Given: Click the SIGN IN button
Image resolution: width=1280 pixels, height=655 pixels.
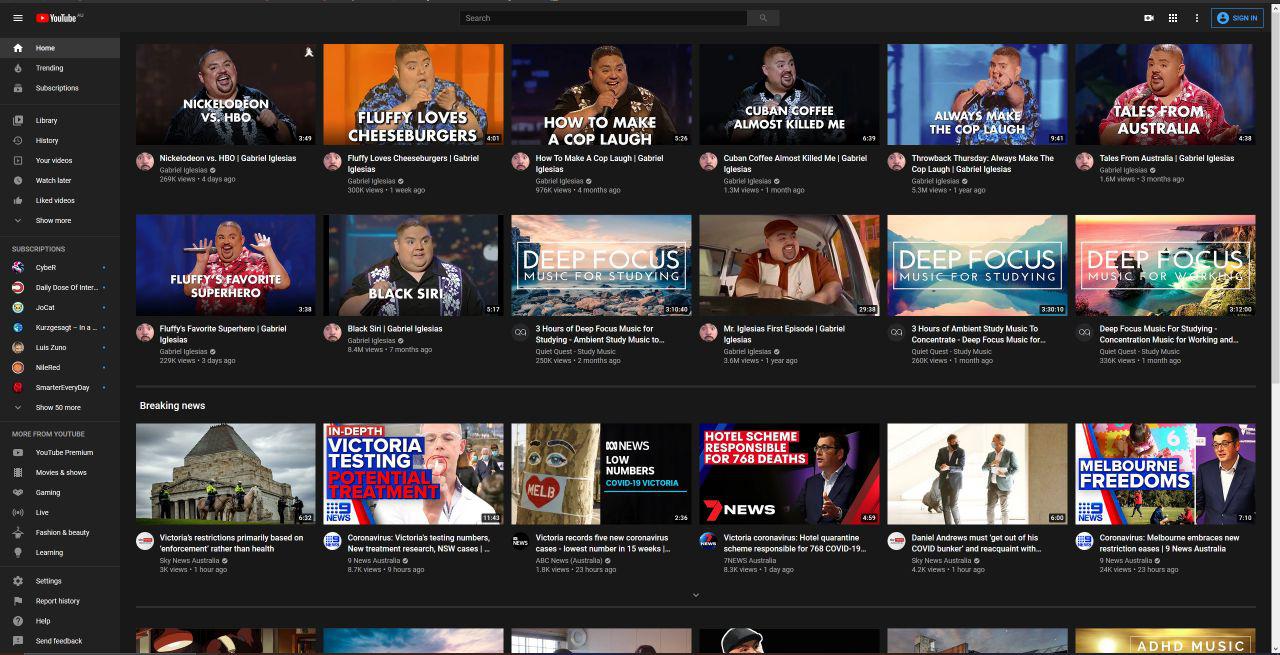Looking at the screenshot, I should click(1236, 18).
